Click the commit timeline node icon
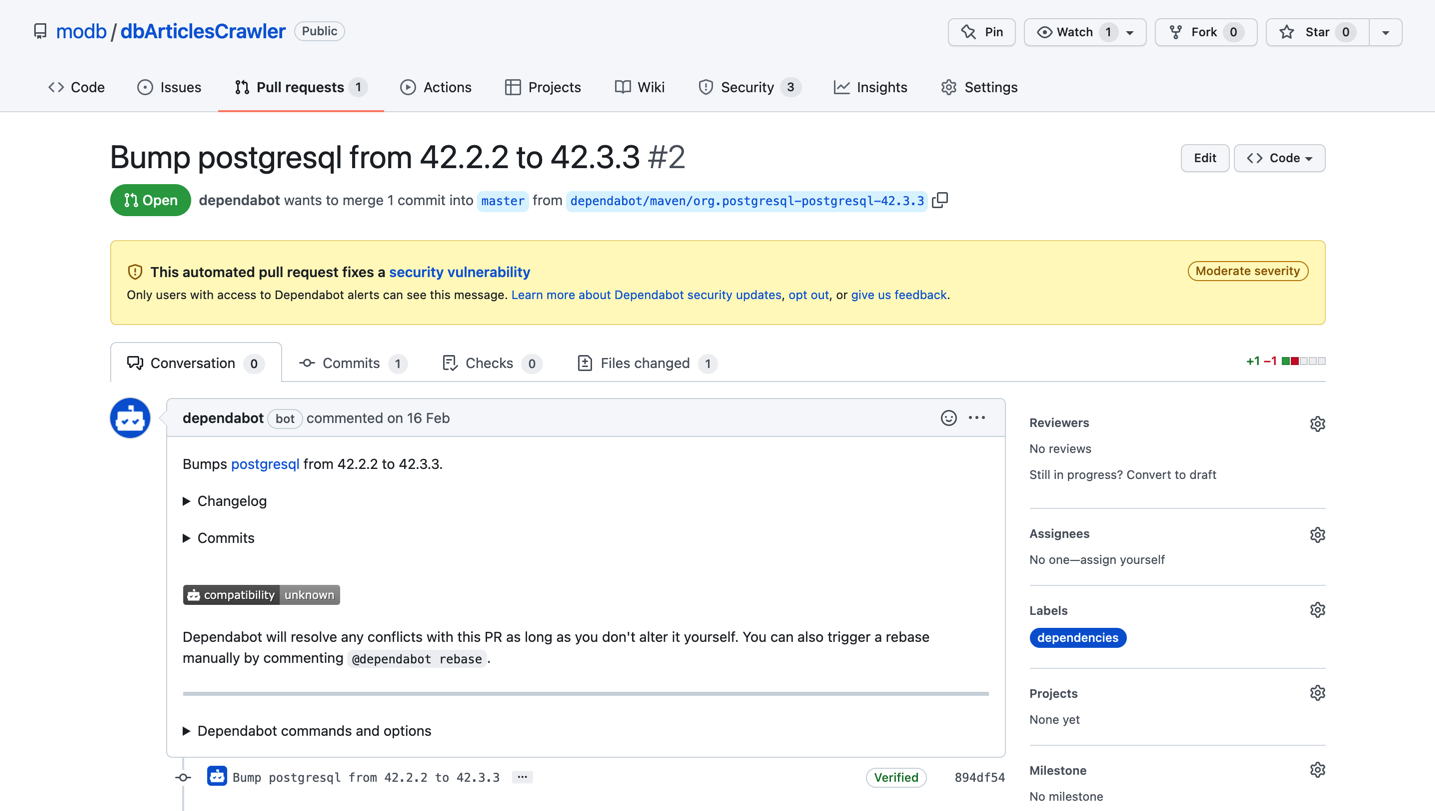Screen dimensions: 1435x811 point(183,777)
